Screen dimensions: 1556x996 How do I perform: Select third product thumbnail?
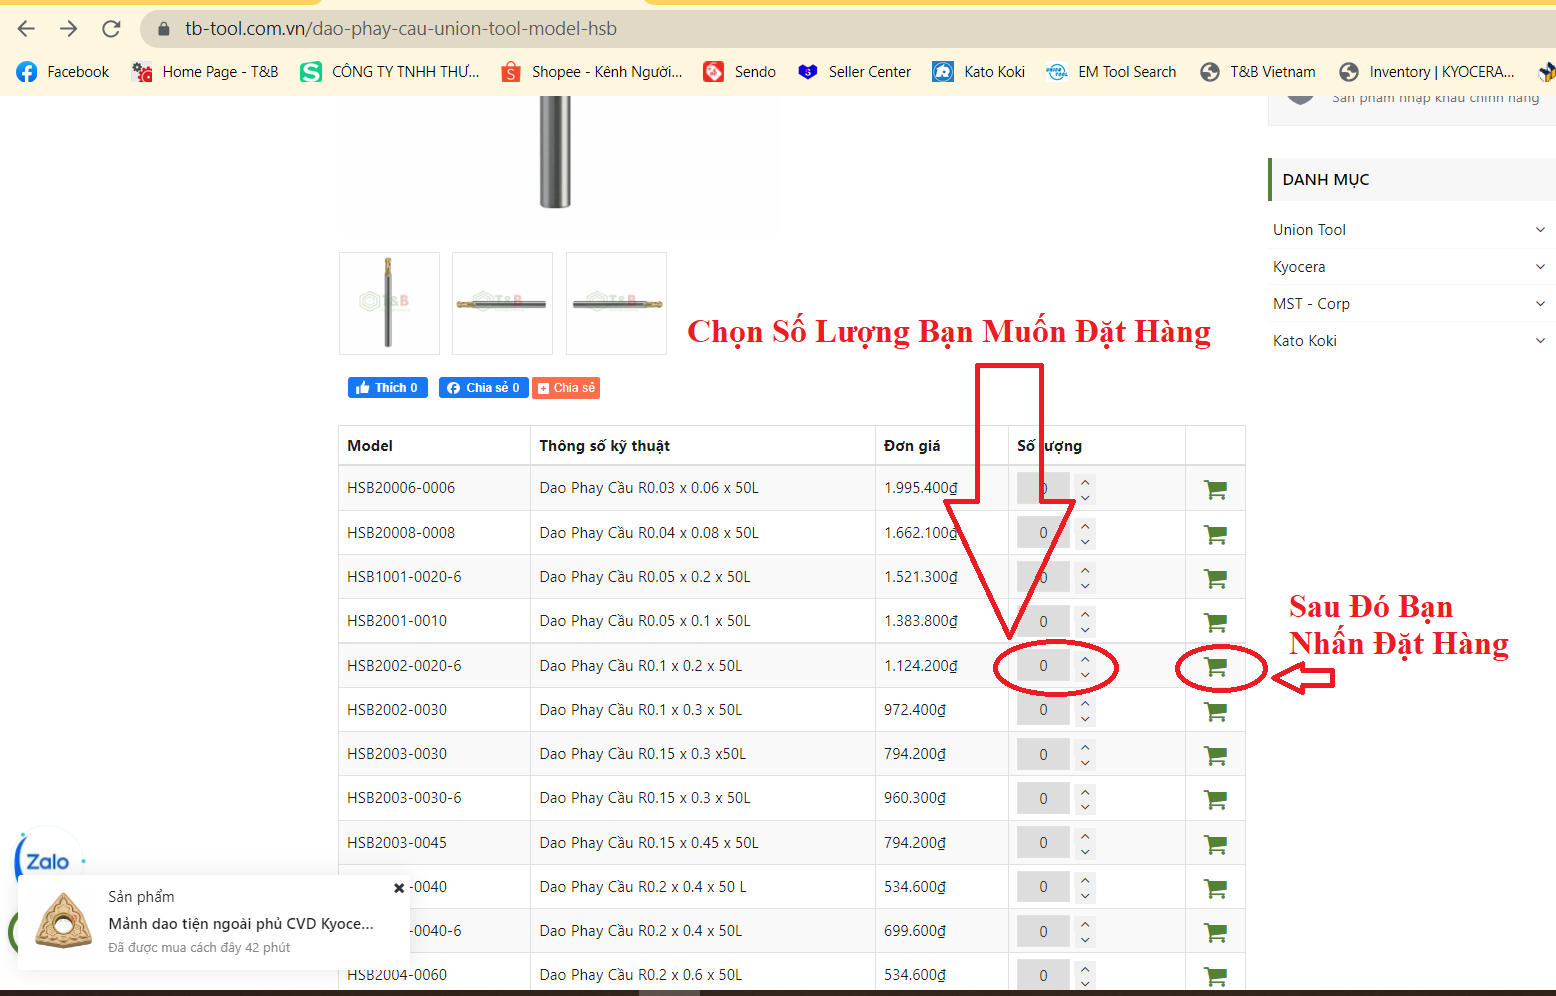616,303
